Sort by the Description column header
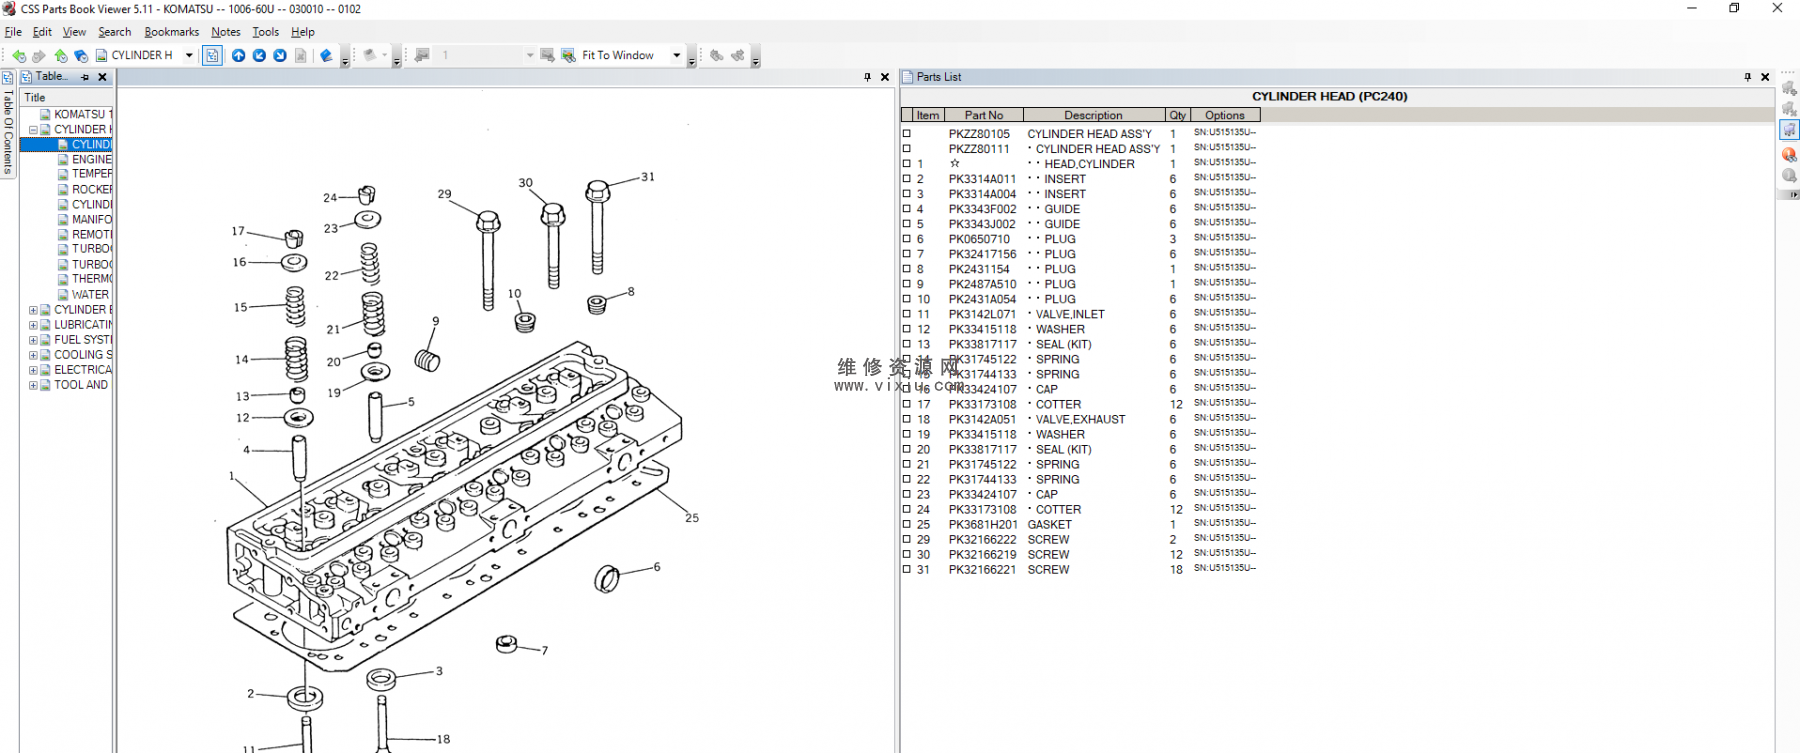The height and width of the screenshot is (753, 1800). tap(1094, 115)
